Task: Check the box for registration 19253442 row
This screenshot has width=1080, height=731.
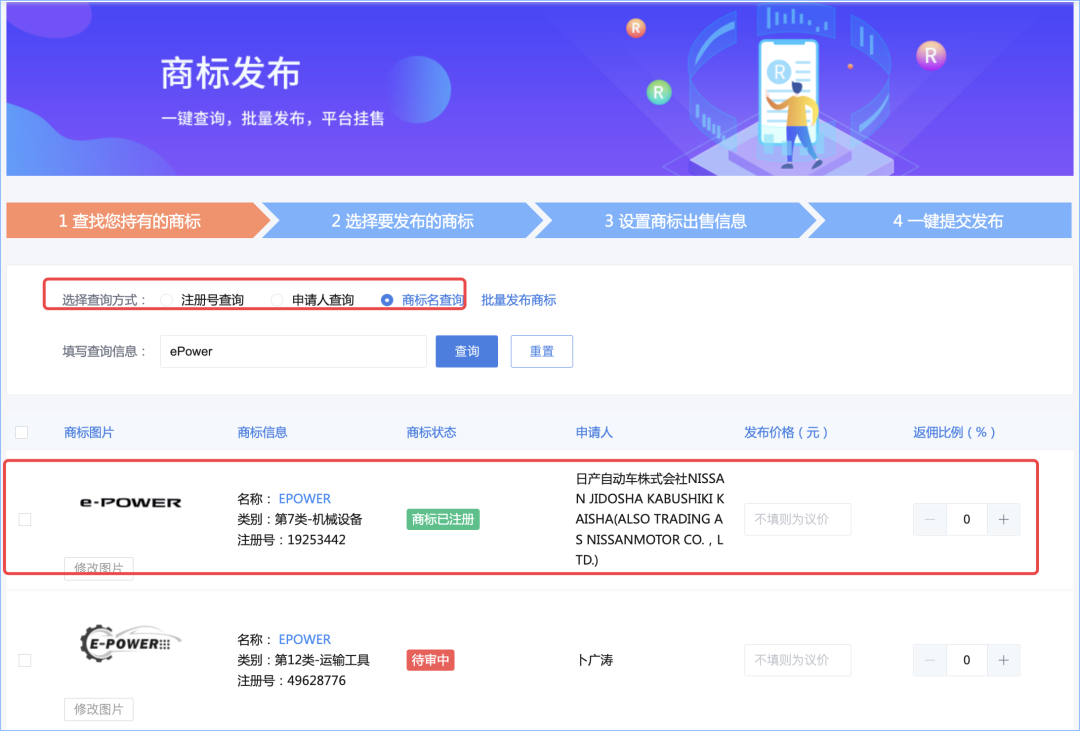Action: 25,519
